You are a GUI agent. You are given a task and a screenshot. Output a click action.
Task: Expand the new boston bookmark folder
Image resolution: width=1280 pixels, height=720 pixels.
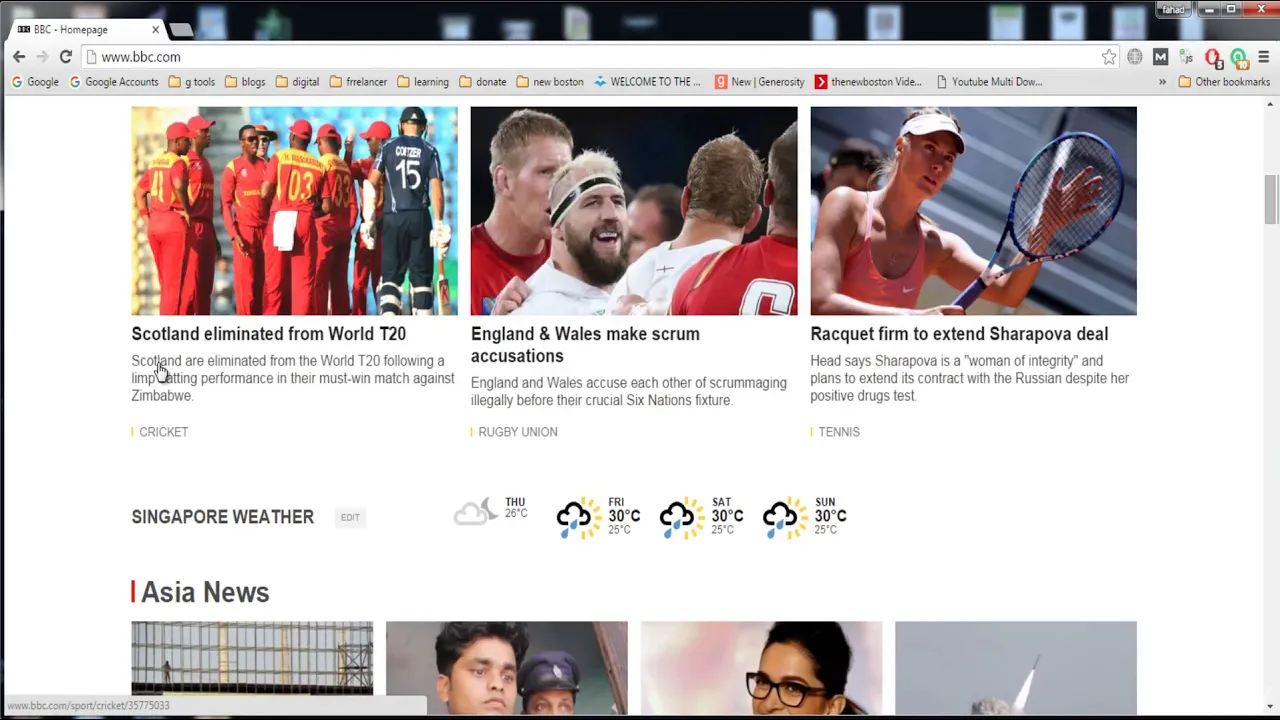coord(550,82)
